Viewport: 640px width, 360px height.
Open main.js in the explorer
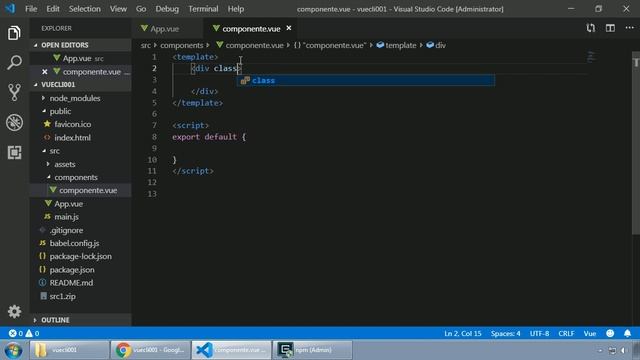point(81,217)
